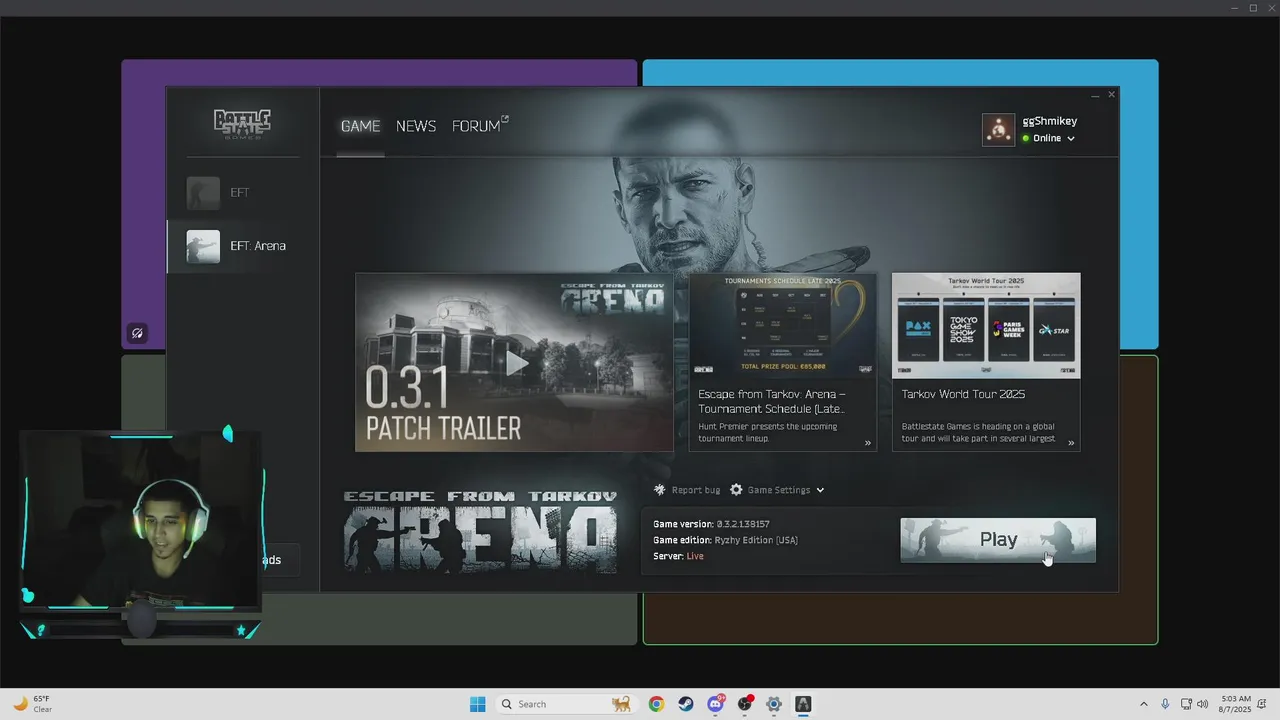Image resolution: width=1280 pixels, height=720 pixels.
Task: Open the volume speaker tray icon
Action: pyautogui.click(x=1202, y=704)
